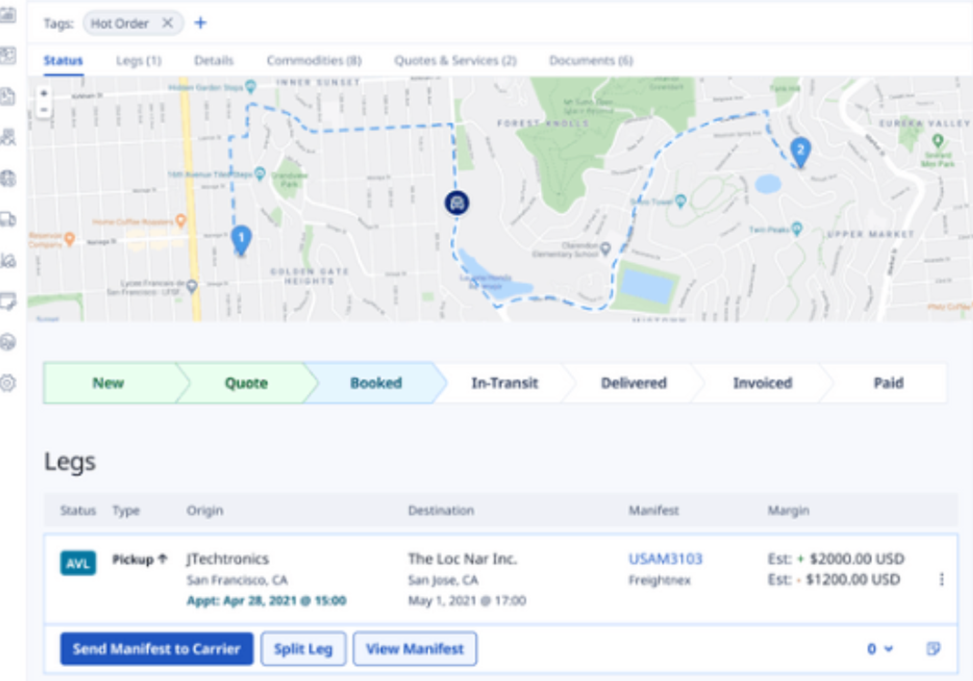Go to the Commodities (8) tab

[313, 61]
